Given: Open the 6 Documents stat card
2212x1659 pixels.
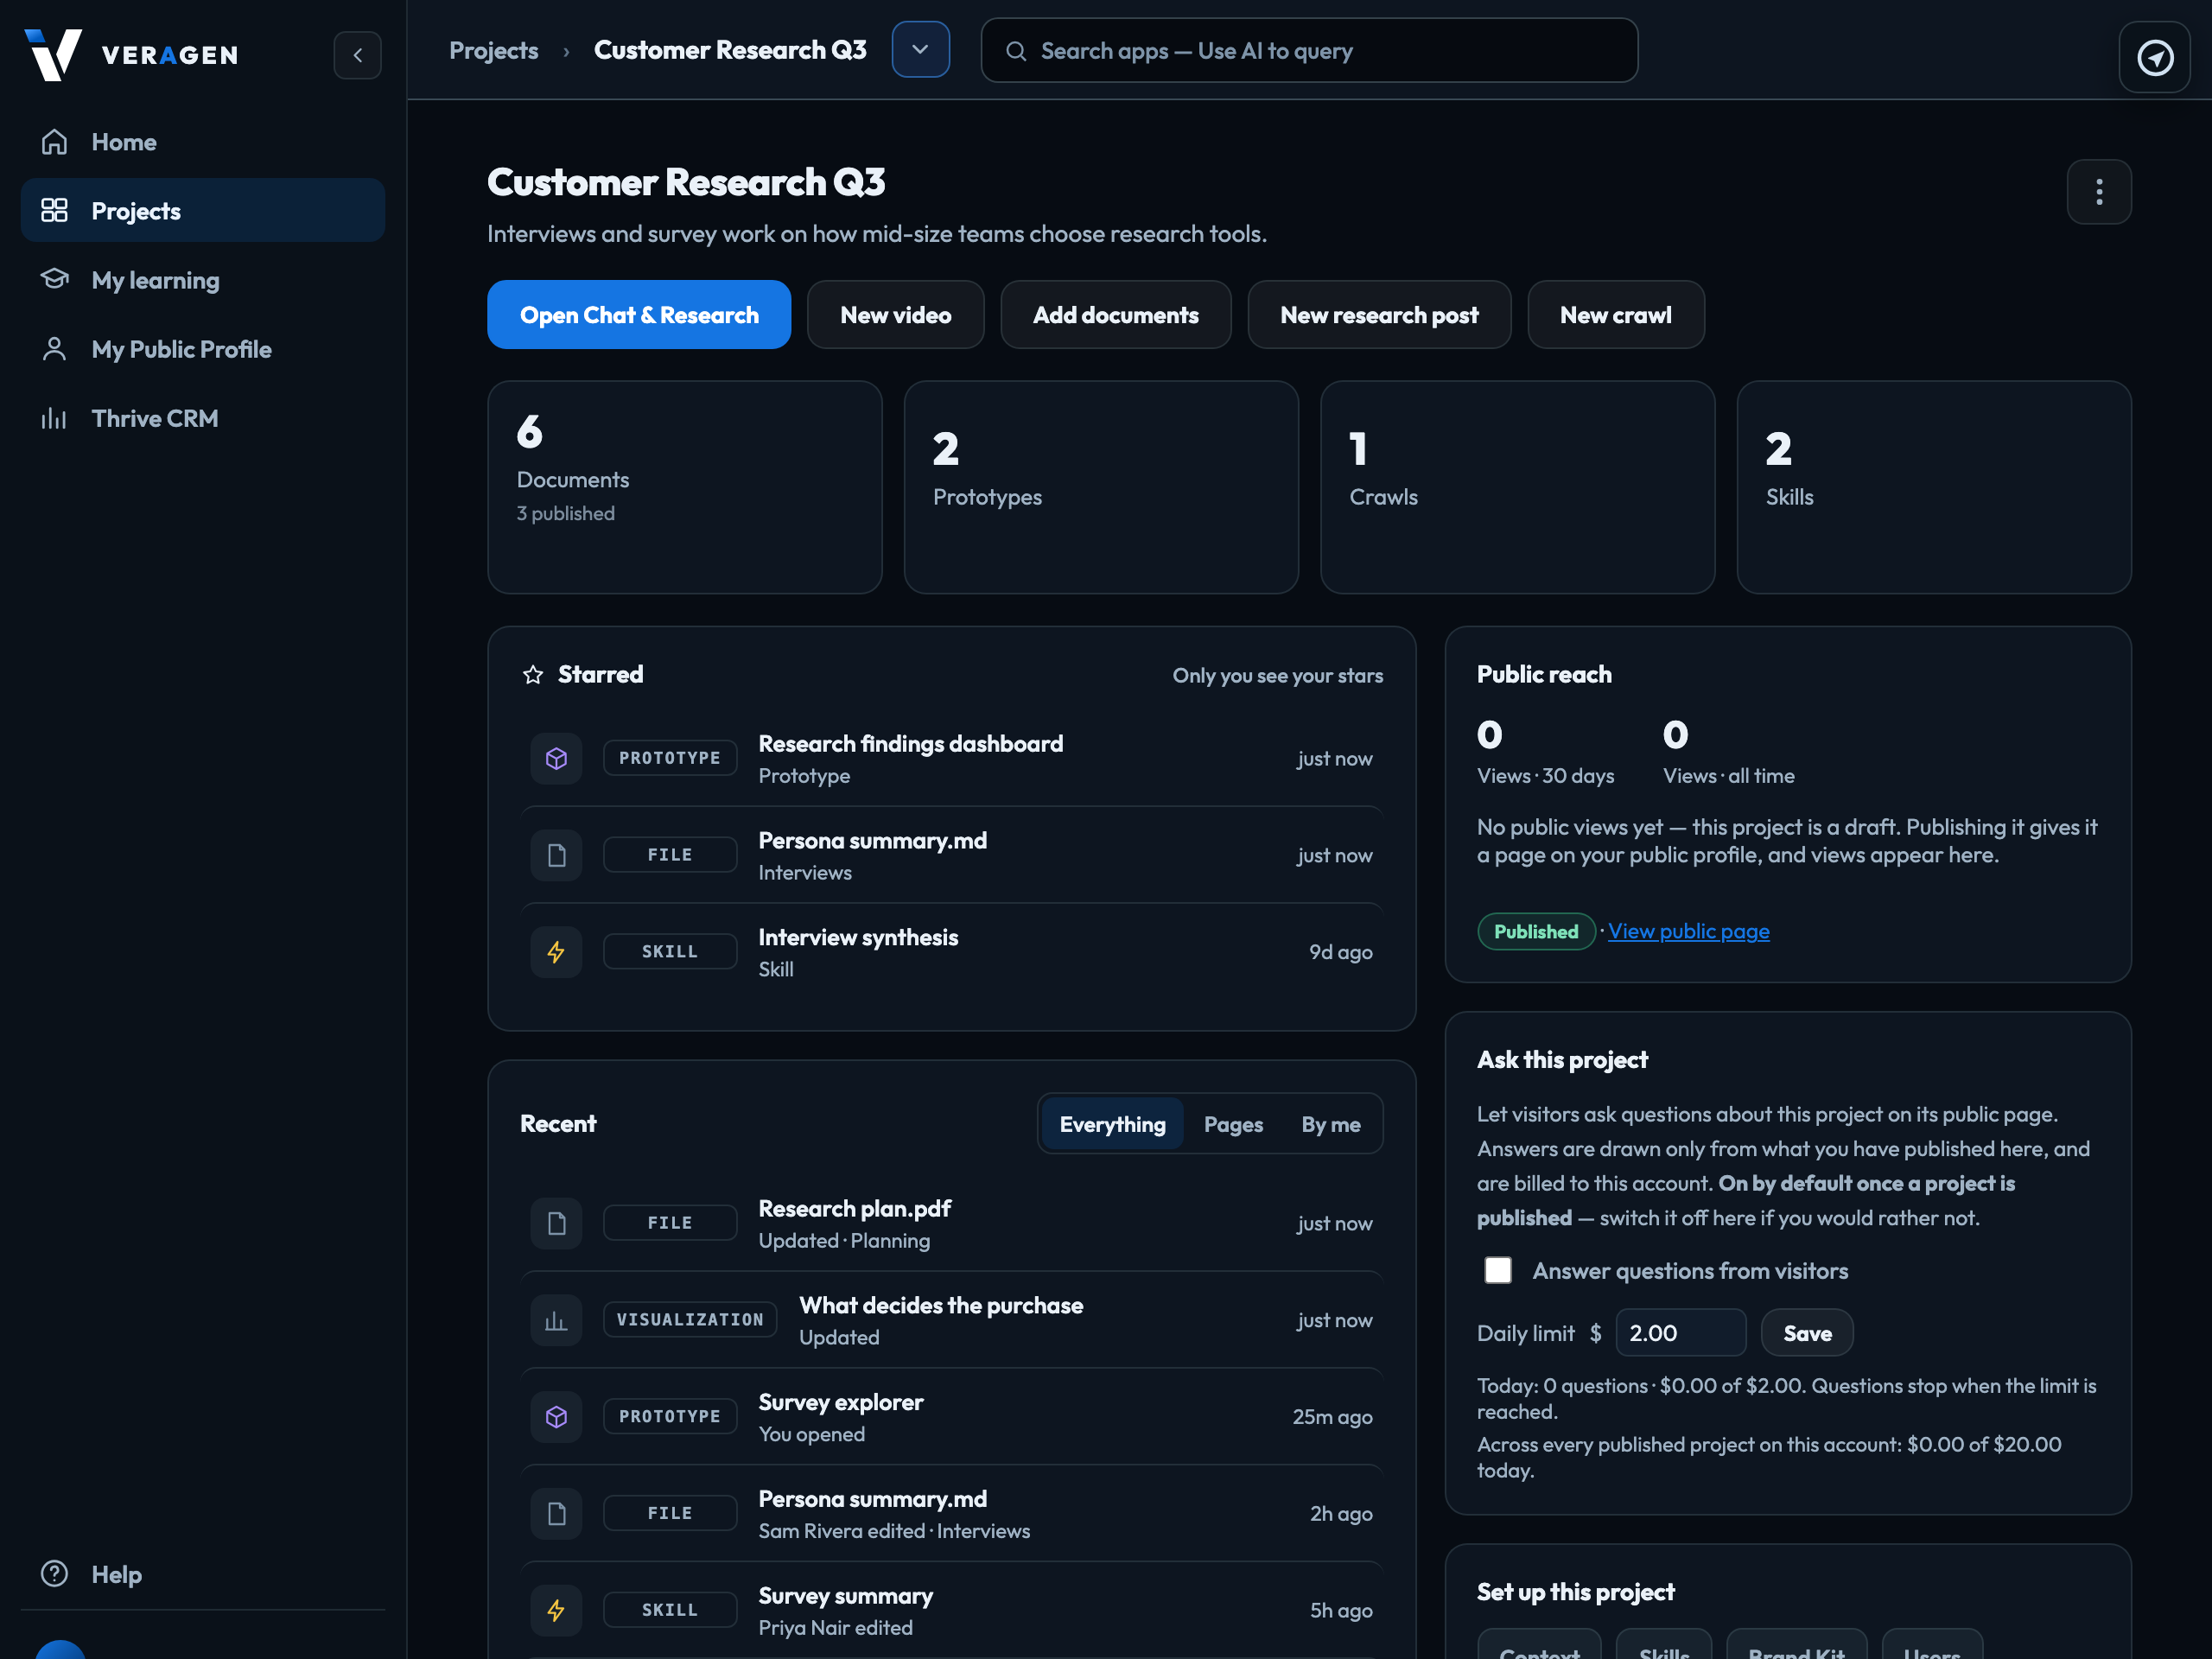Looking at the screenshot, I should [x=684, y=487].
